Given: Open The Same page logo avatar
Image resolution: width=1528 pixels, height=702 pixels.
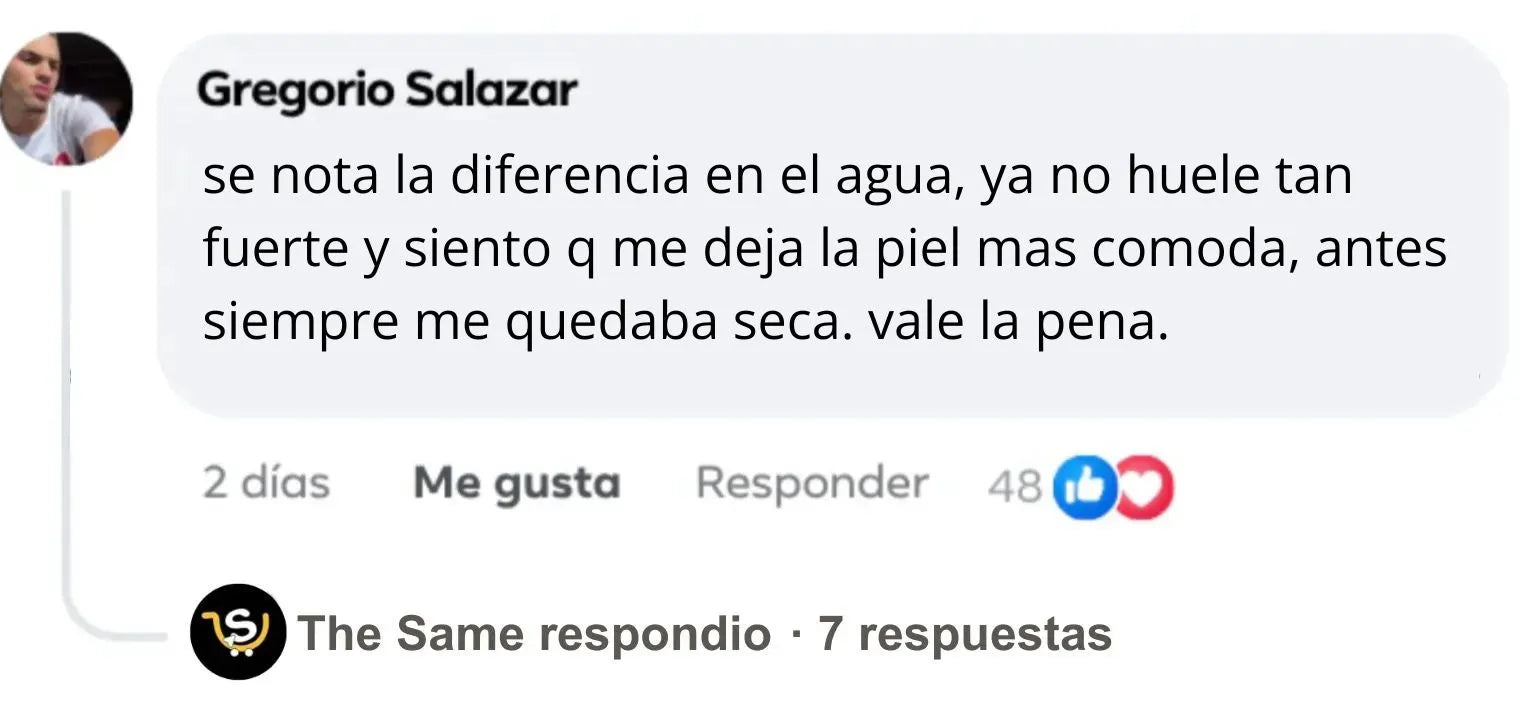Looking at the screenshot, I should (238, 632).
